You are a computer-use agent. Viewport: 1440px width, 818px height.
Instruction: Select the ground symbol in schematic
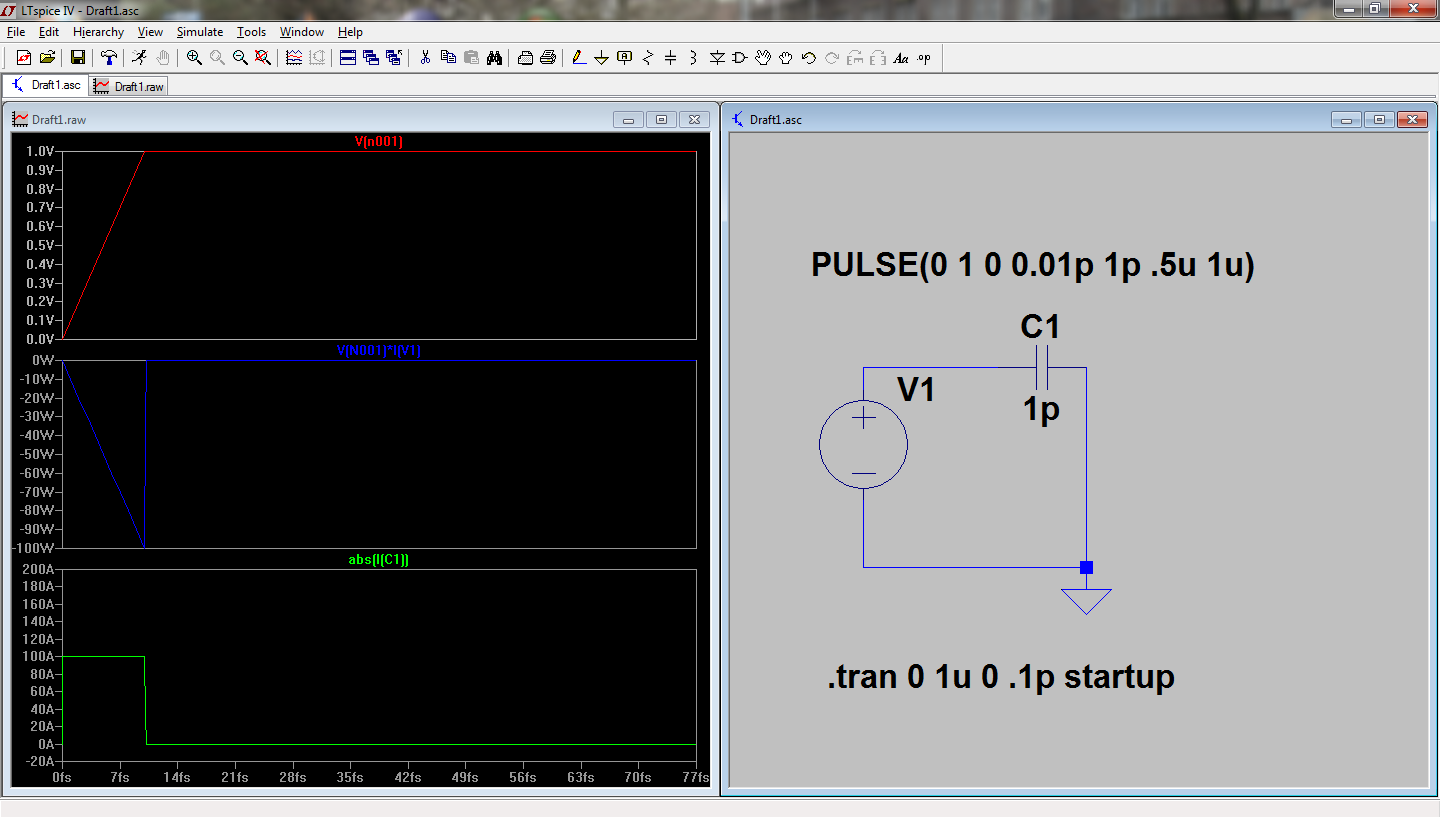[x=1086, y=601]
